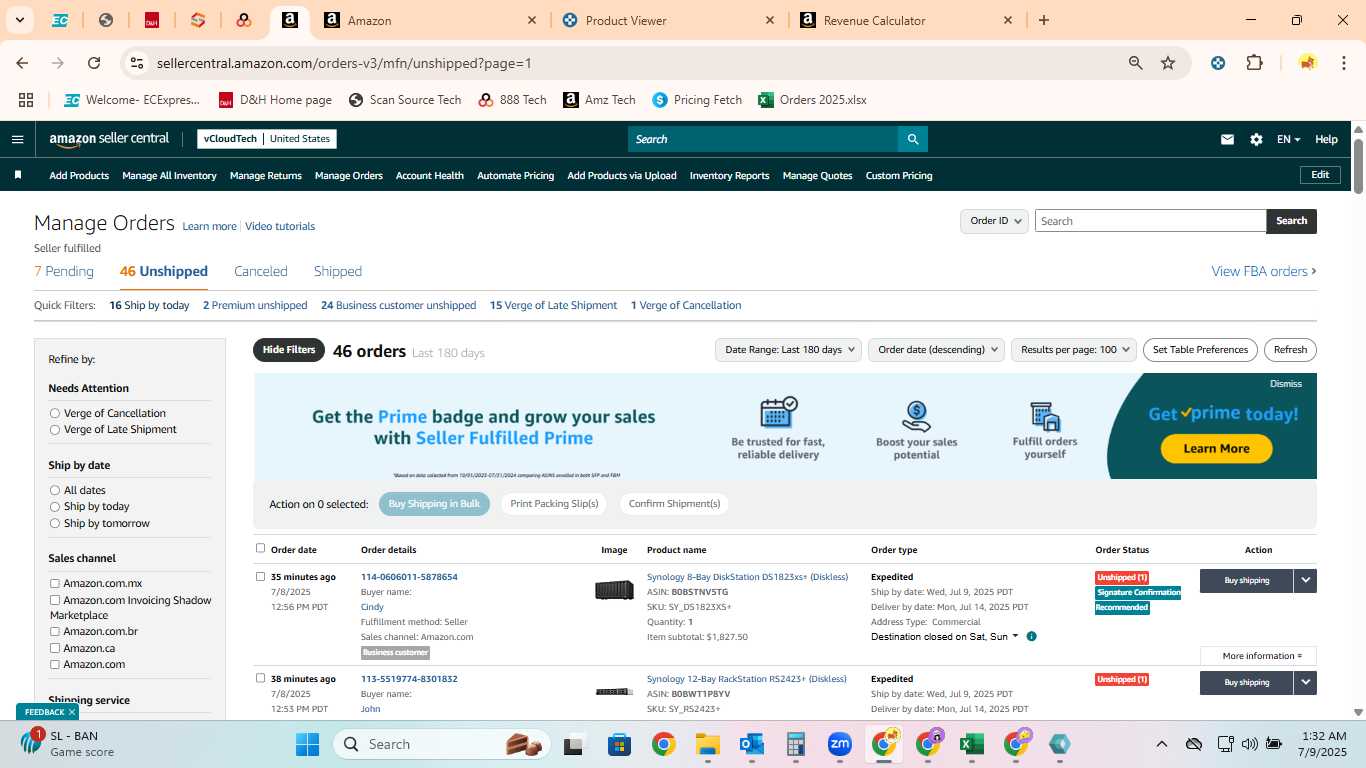Open Zoom from the taskbar
The height and width of the screenshot is (768, 1366).
point(839,744)
